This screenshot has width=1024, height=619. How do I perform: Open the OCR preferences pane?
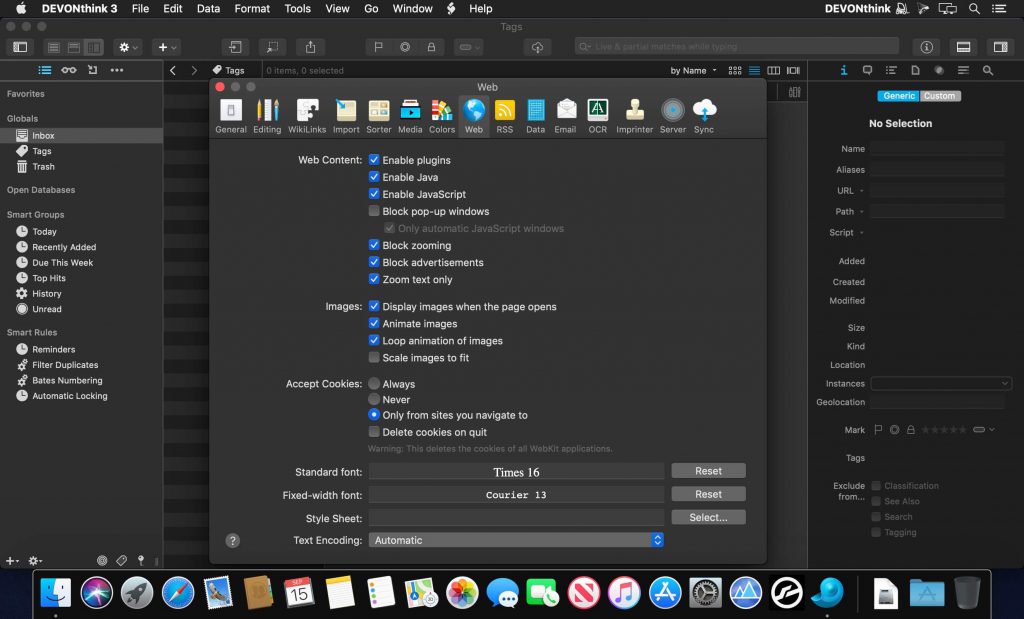[597, 116]
